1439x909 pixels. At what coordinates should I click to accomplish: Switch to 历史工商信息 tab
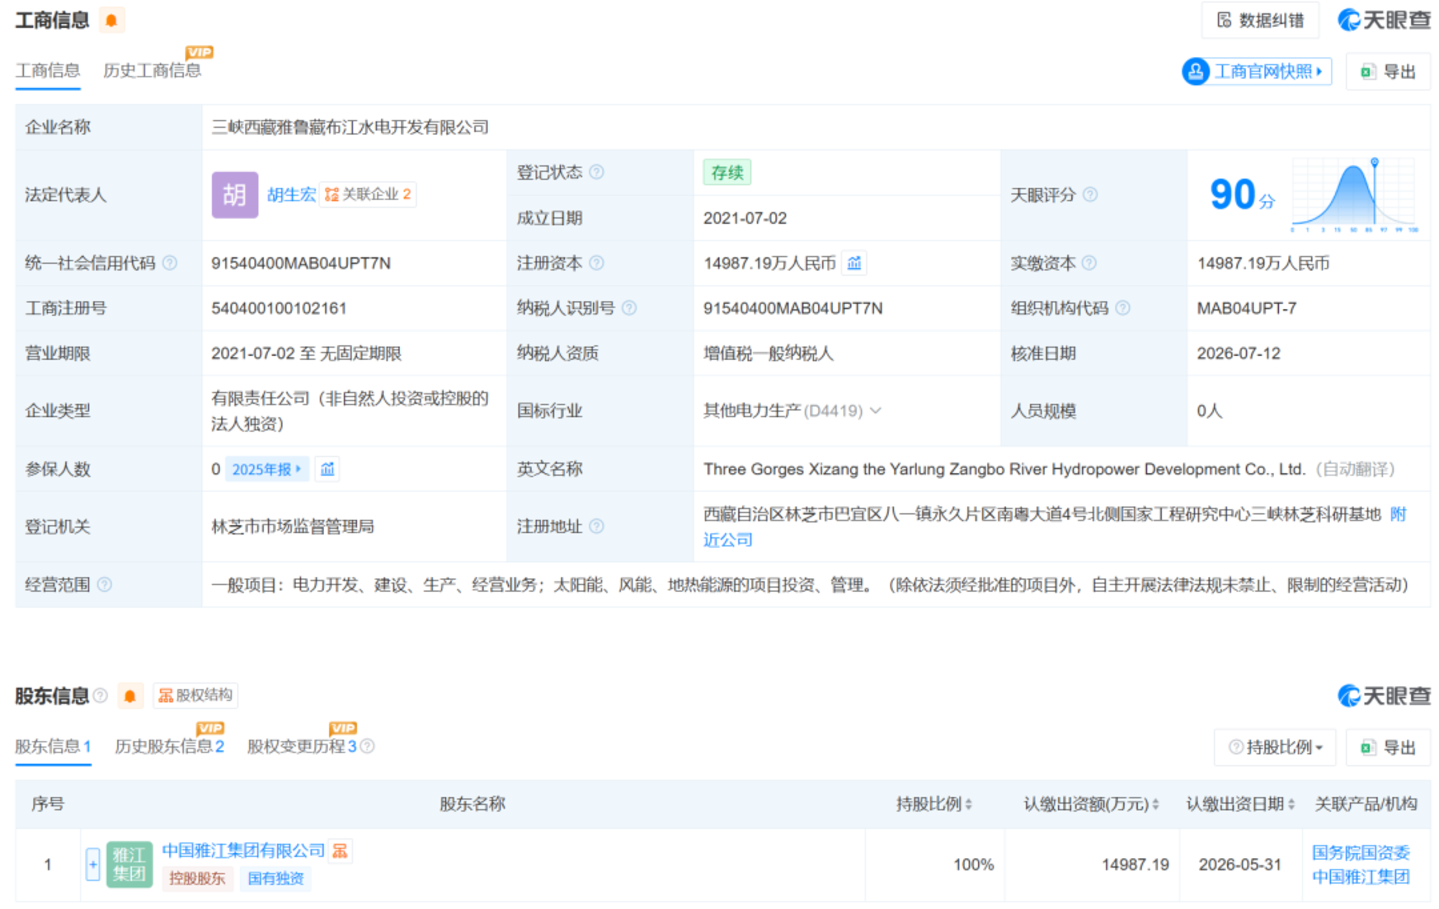click(152, 70)
